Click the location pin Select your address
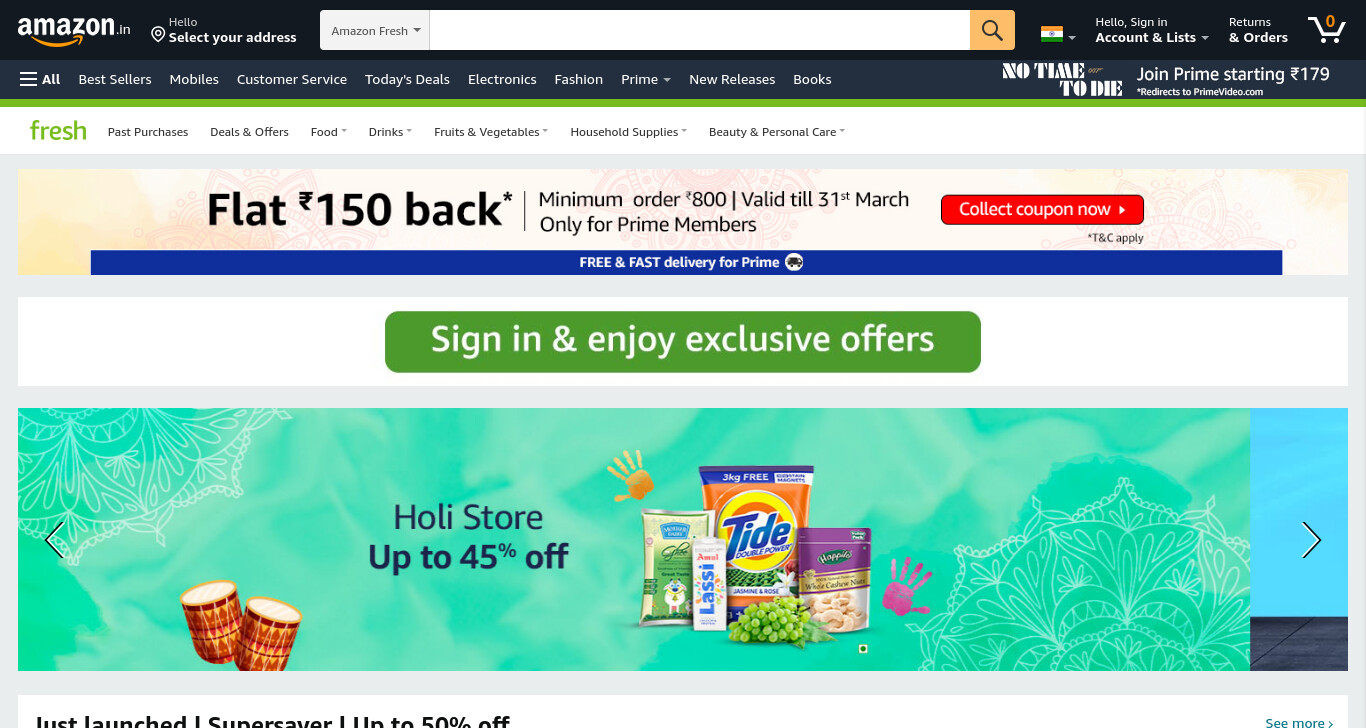This screenshot has width=1366, height=728. [x=224, y=30]
